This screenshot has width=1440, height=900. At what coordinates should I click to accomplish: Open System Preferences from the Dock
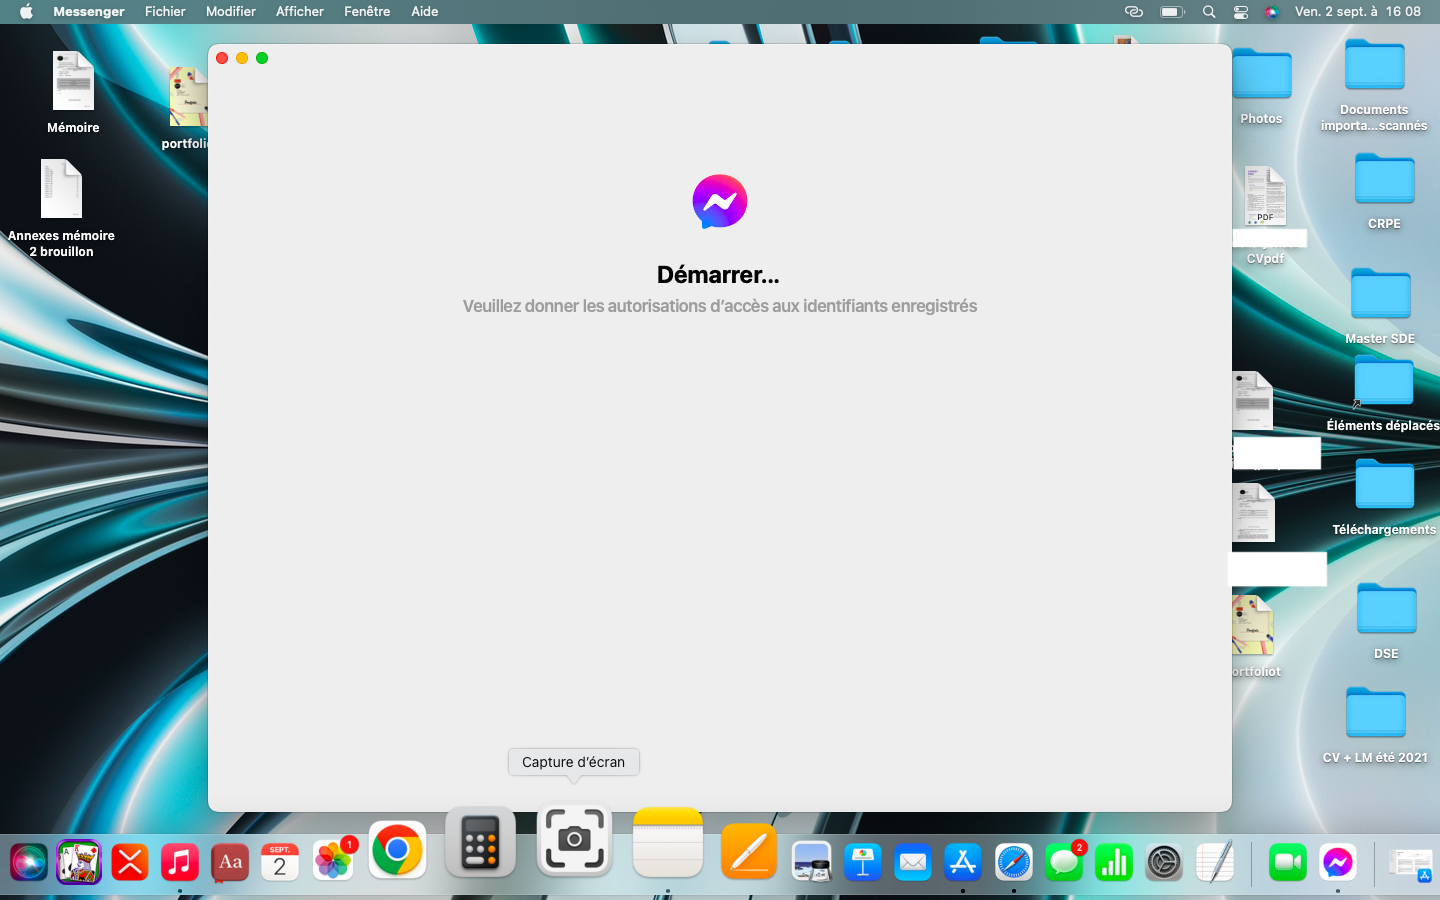pyautogui.click(x=1164, y=862)
